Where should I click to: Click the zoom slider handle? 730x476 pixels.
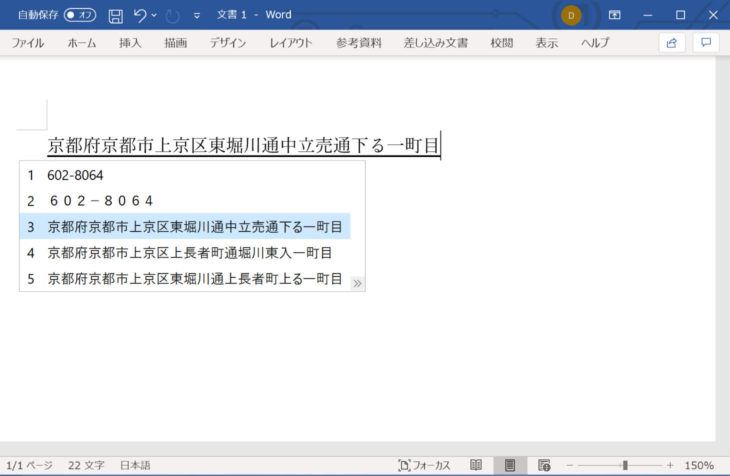pos(625,465)
